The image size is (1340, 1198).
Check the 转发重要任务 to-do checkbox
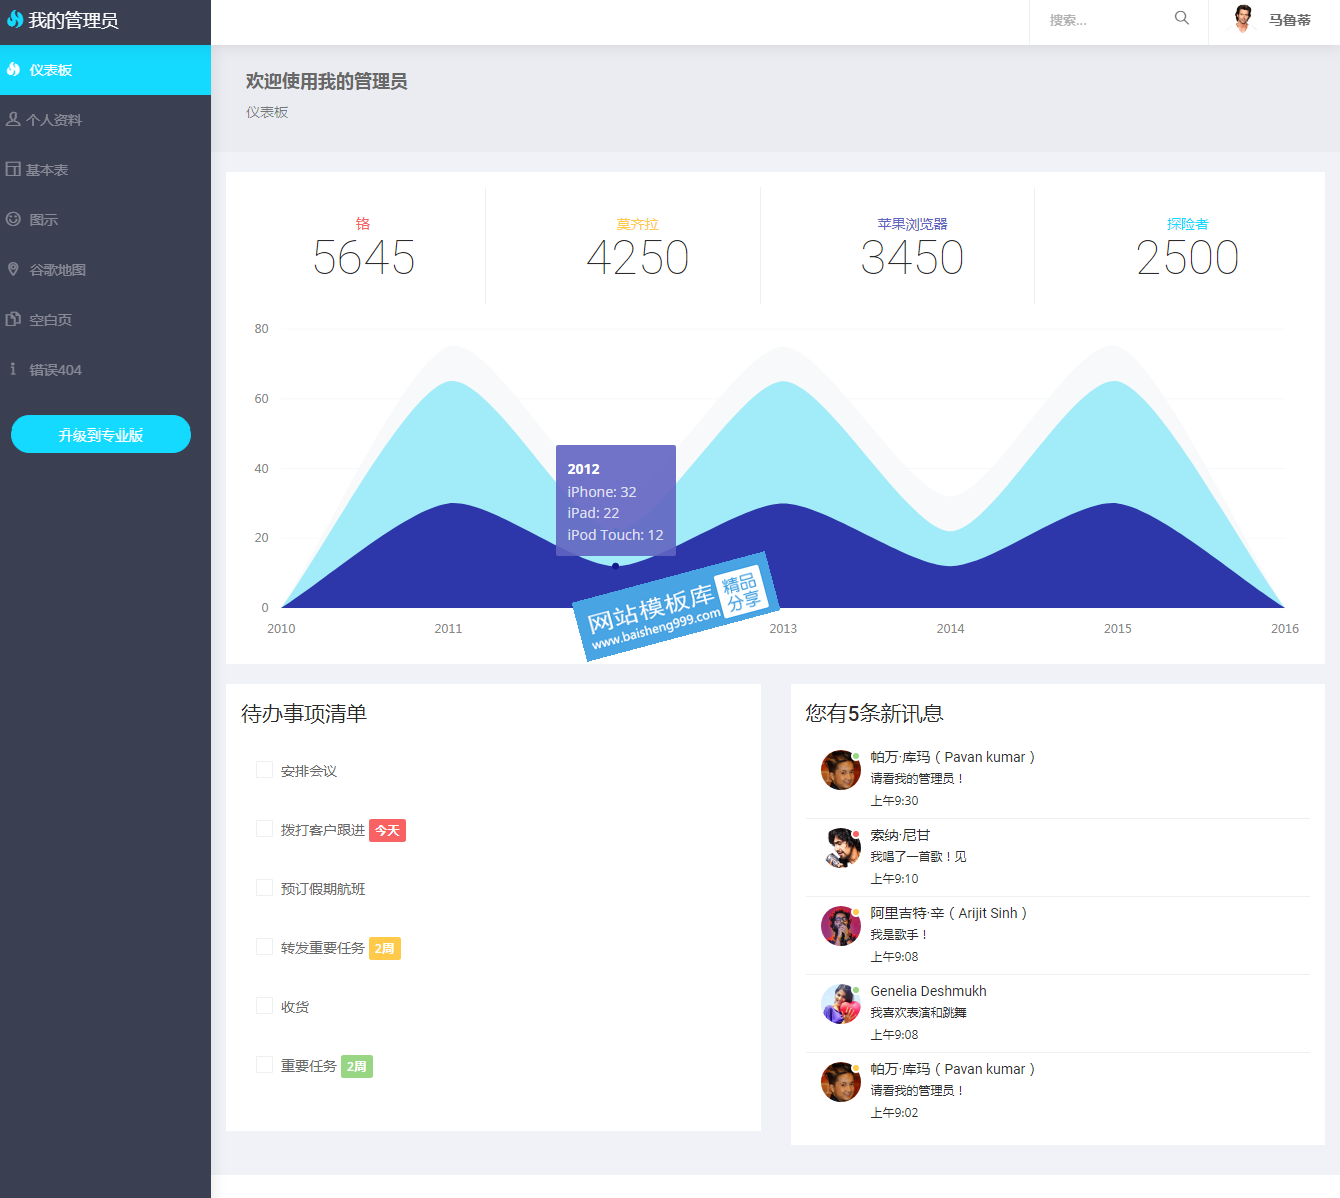click(264, 947)
